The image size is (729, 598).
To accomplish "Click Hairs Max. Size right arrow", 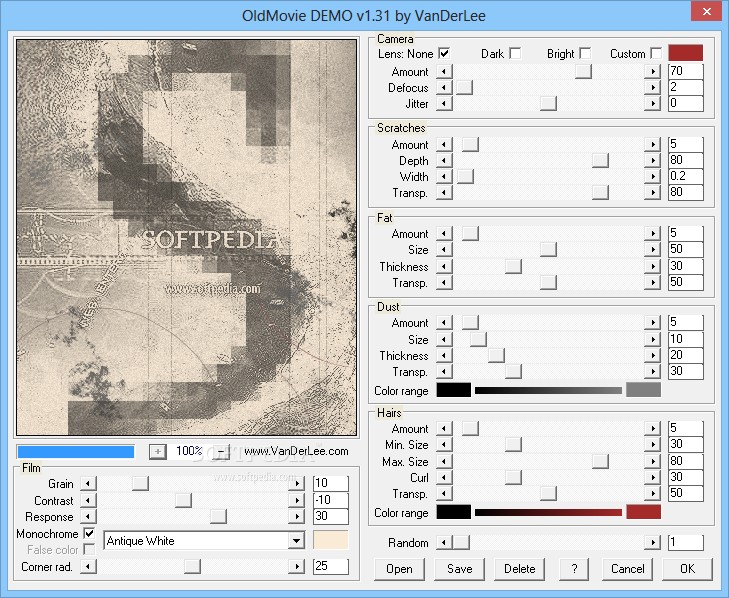I will coord(653,462).
